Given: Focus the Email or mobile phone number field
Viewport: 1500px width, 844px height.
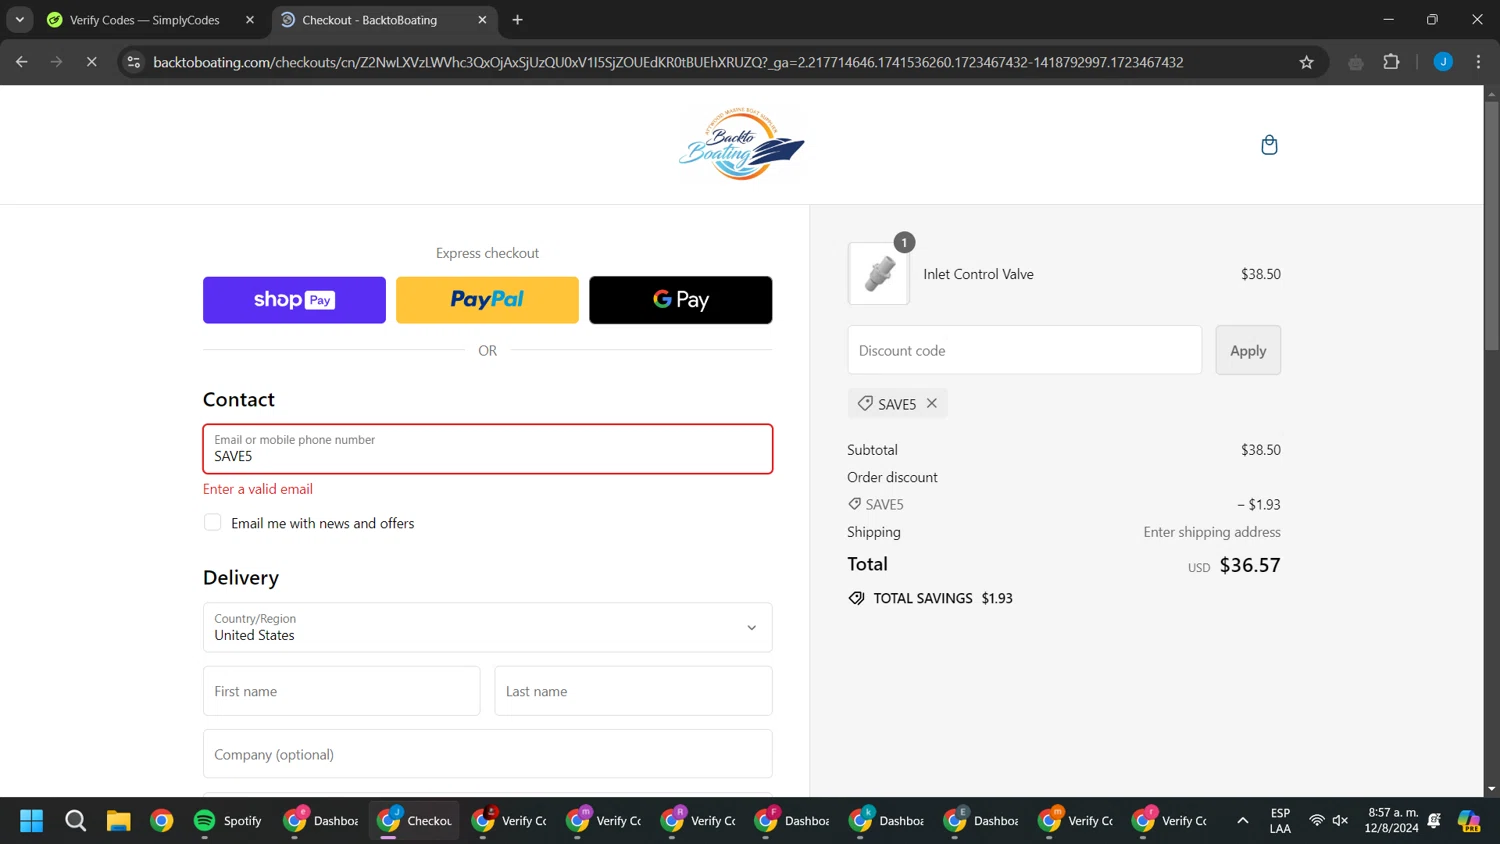Looking at the screenshot, I should click(488, 448).
